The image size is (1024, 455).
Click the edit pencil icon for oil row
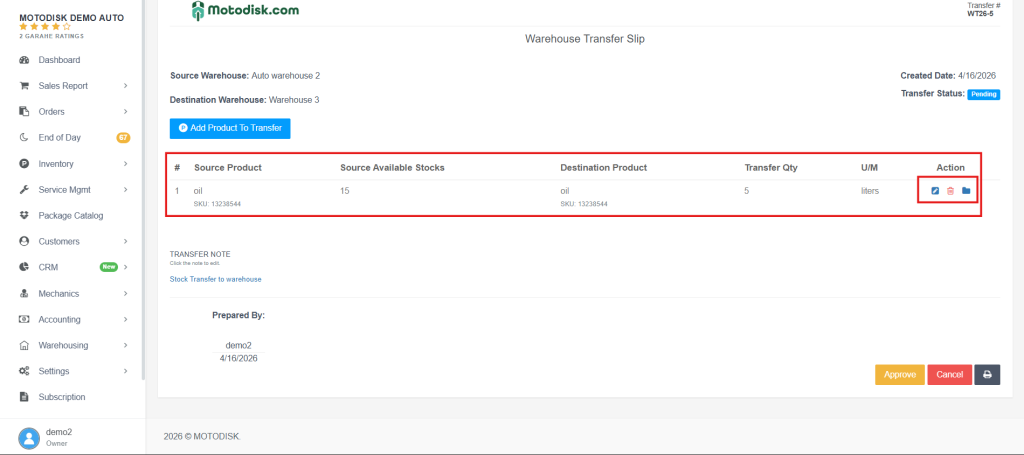point(935,191)
